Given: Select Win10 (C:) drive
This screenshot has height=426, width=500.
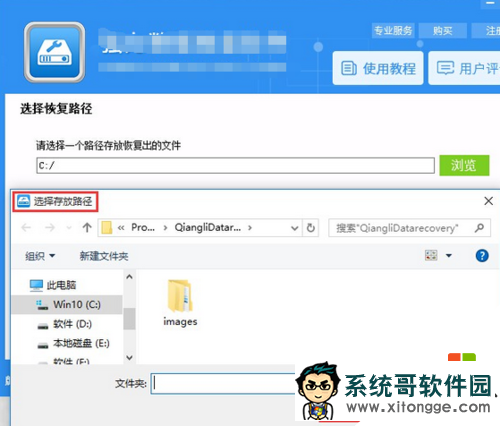Looking at the screenshot, I should tap(67, 304).
